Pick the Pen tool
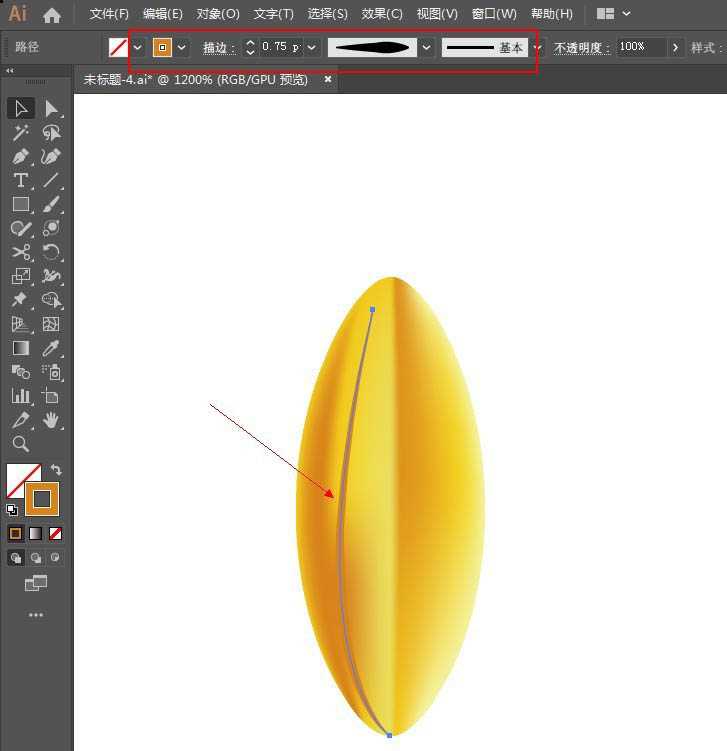Image resolution: width=727 pixels, height=751 pixels. pos(20,156)
